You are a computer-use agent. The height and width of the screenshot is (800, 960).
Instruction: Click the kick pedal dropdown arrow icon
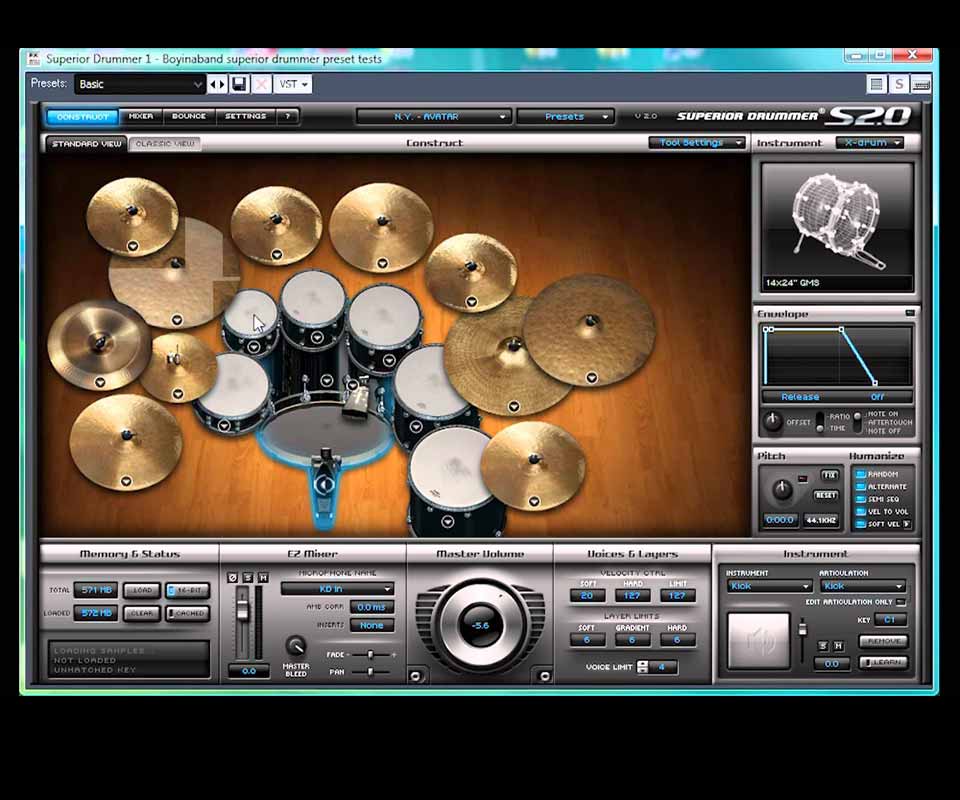click(x=324, y=485)
